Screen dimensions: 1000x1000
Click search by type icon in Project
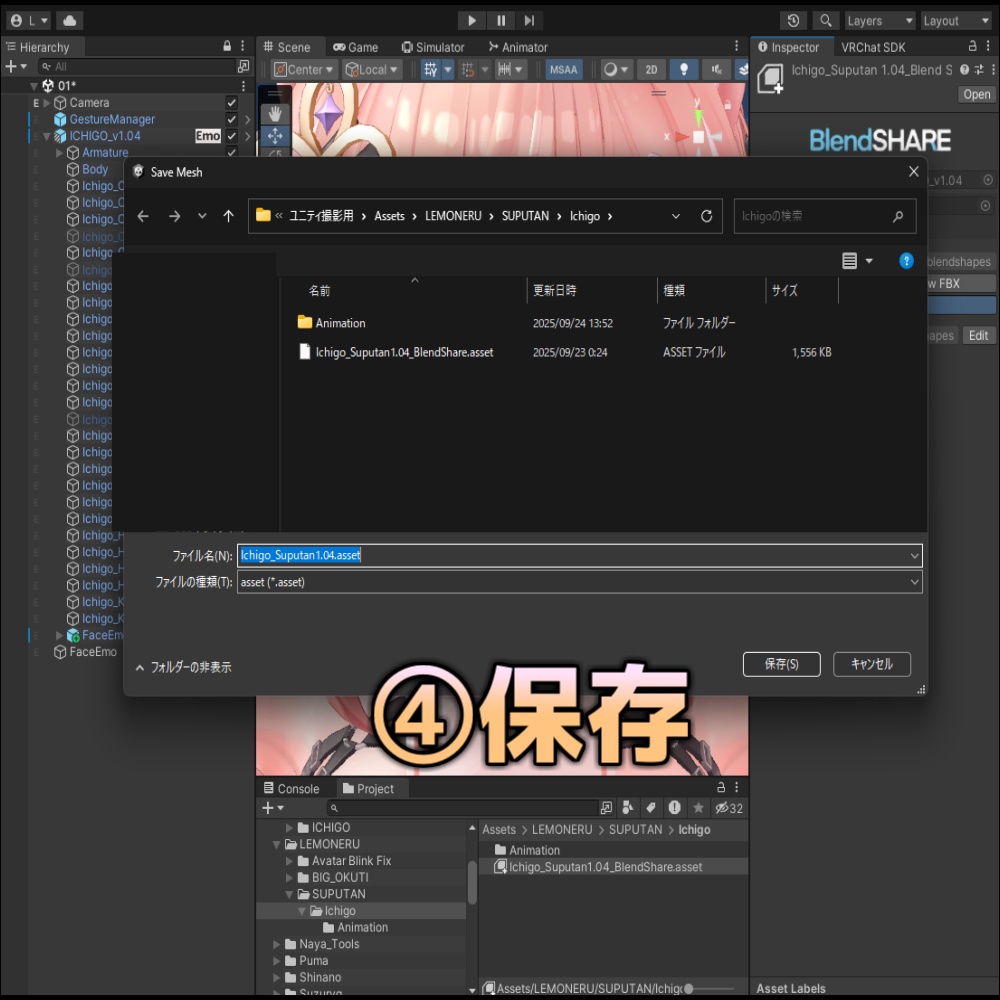coord(628,808)
